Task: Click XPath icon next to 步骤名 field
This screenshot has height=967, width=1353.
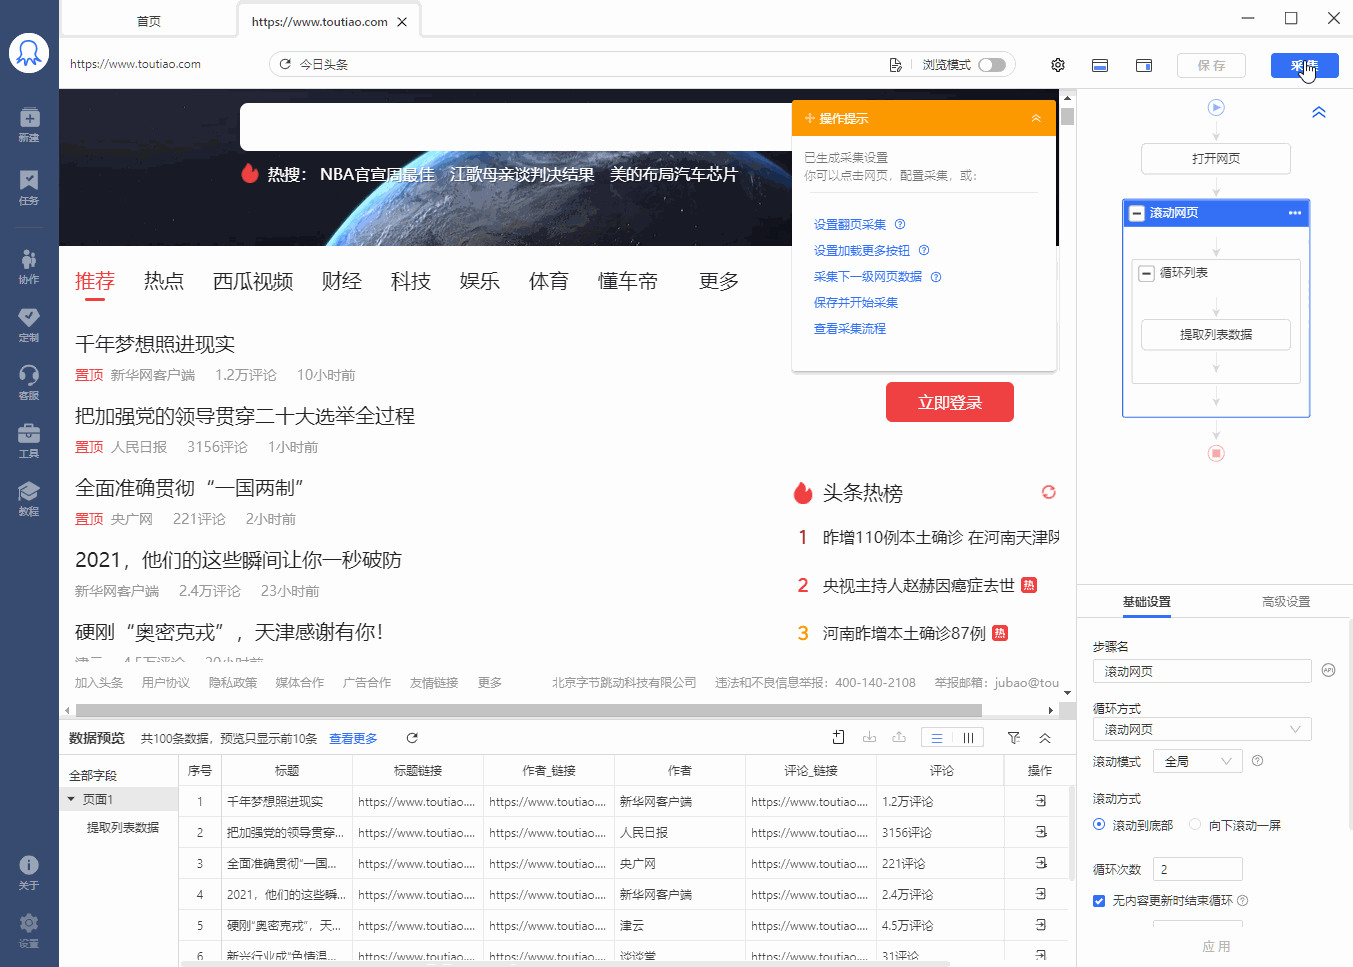Action: [x=1328, y=670]
